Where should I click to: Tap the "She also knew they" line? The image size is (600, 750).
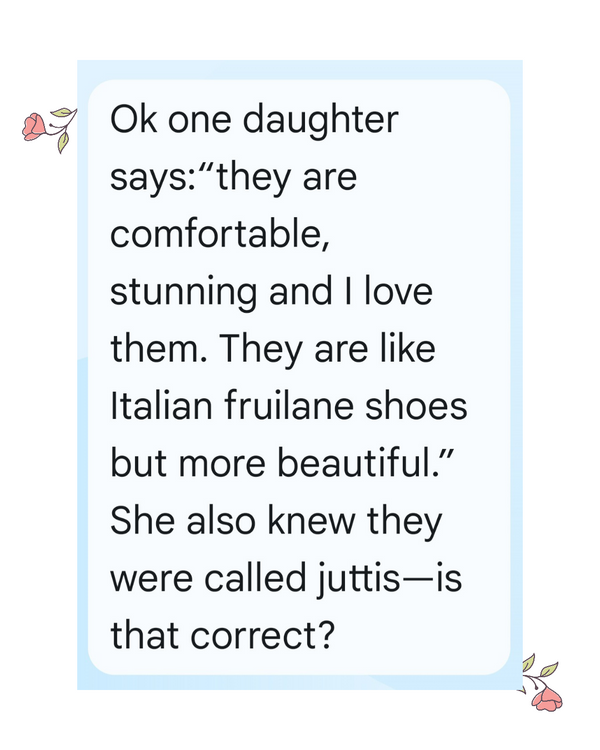[276, 521]
